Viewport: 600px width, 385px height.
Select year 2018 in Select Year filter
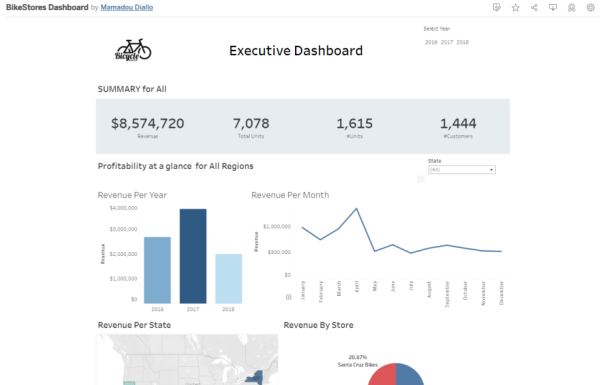click(462, 42)
